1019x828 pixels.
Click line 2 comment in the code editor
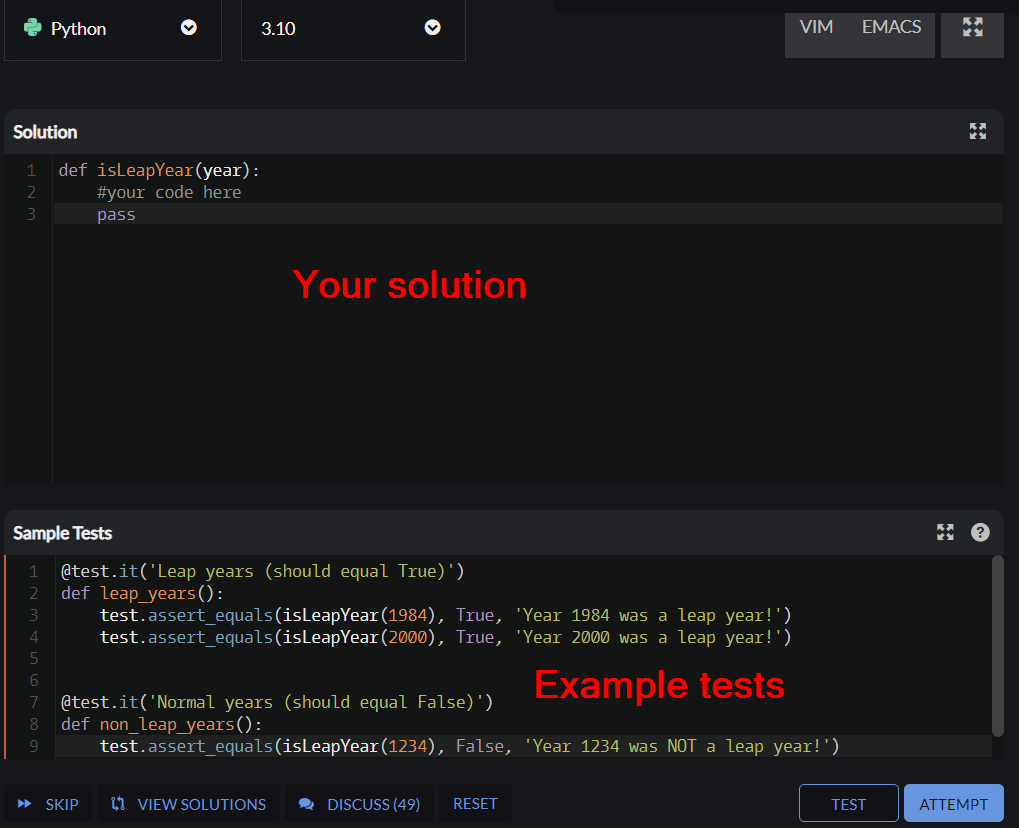pyautogui.click(x=168, y=192)
